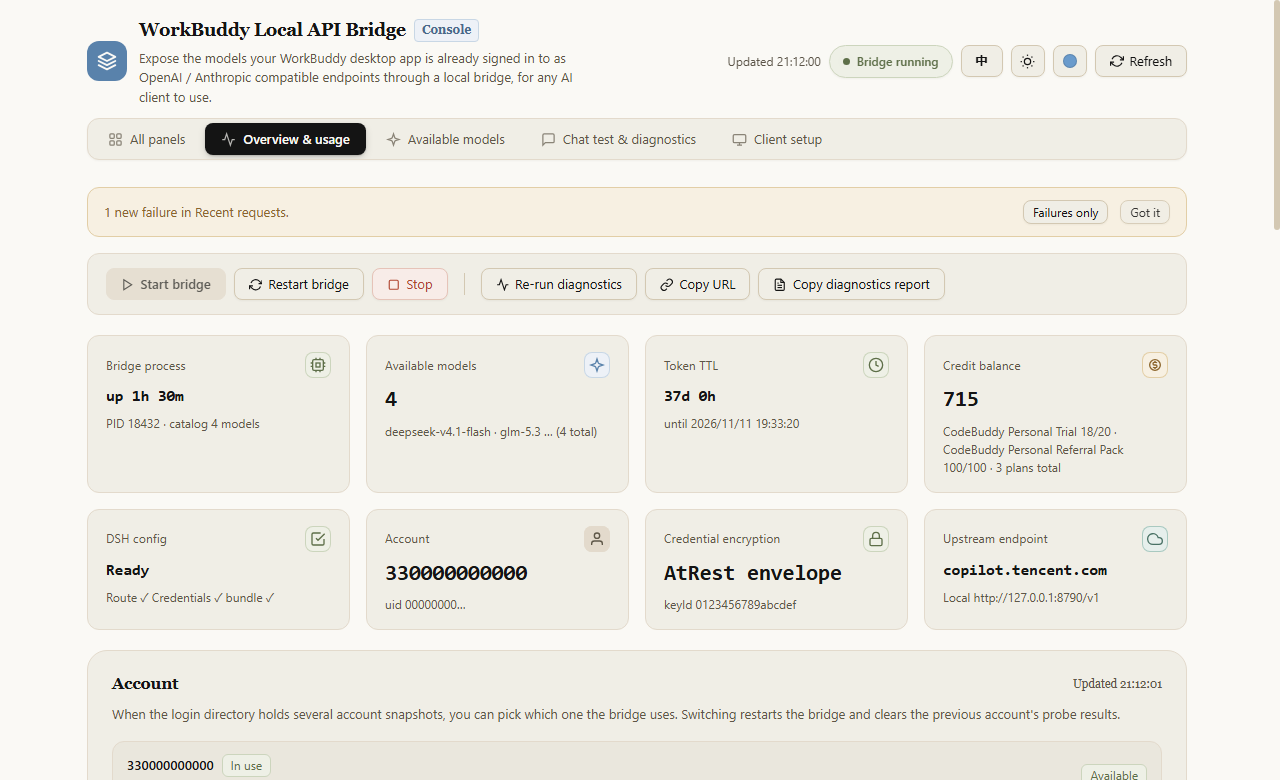
Task: Click 'AtRest envelope' encryption value
Action: pos(753,573)
